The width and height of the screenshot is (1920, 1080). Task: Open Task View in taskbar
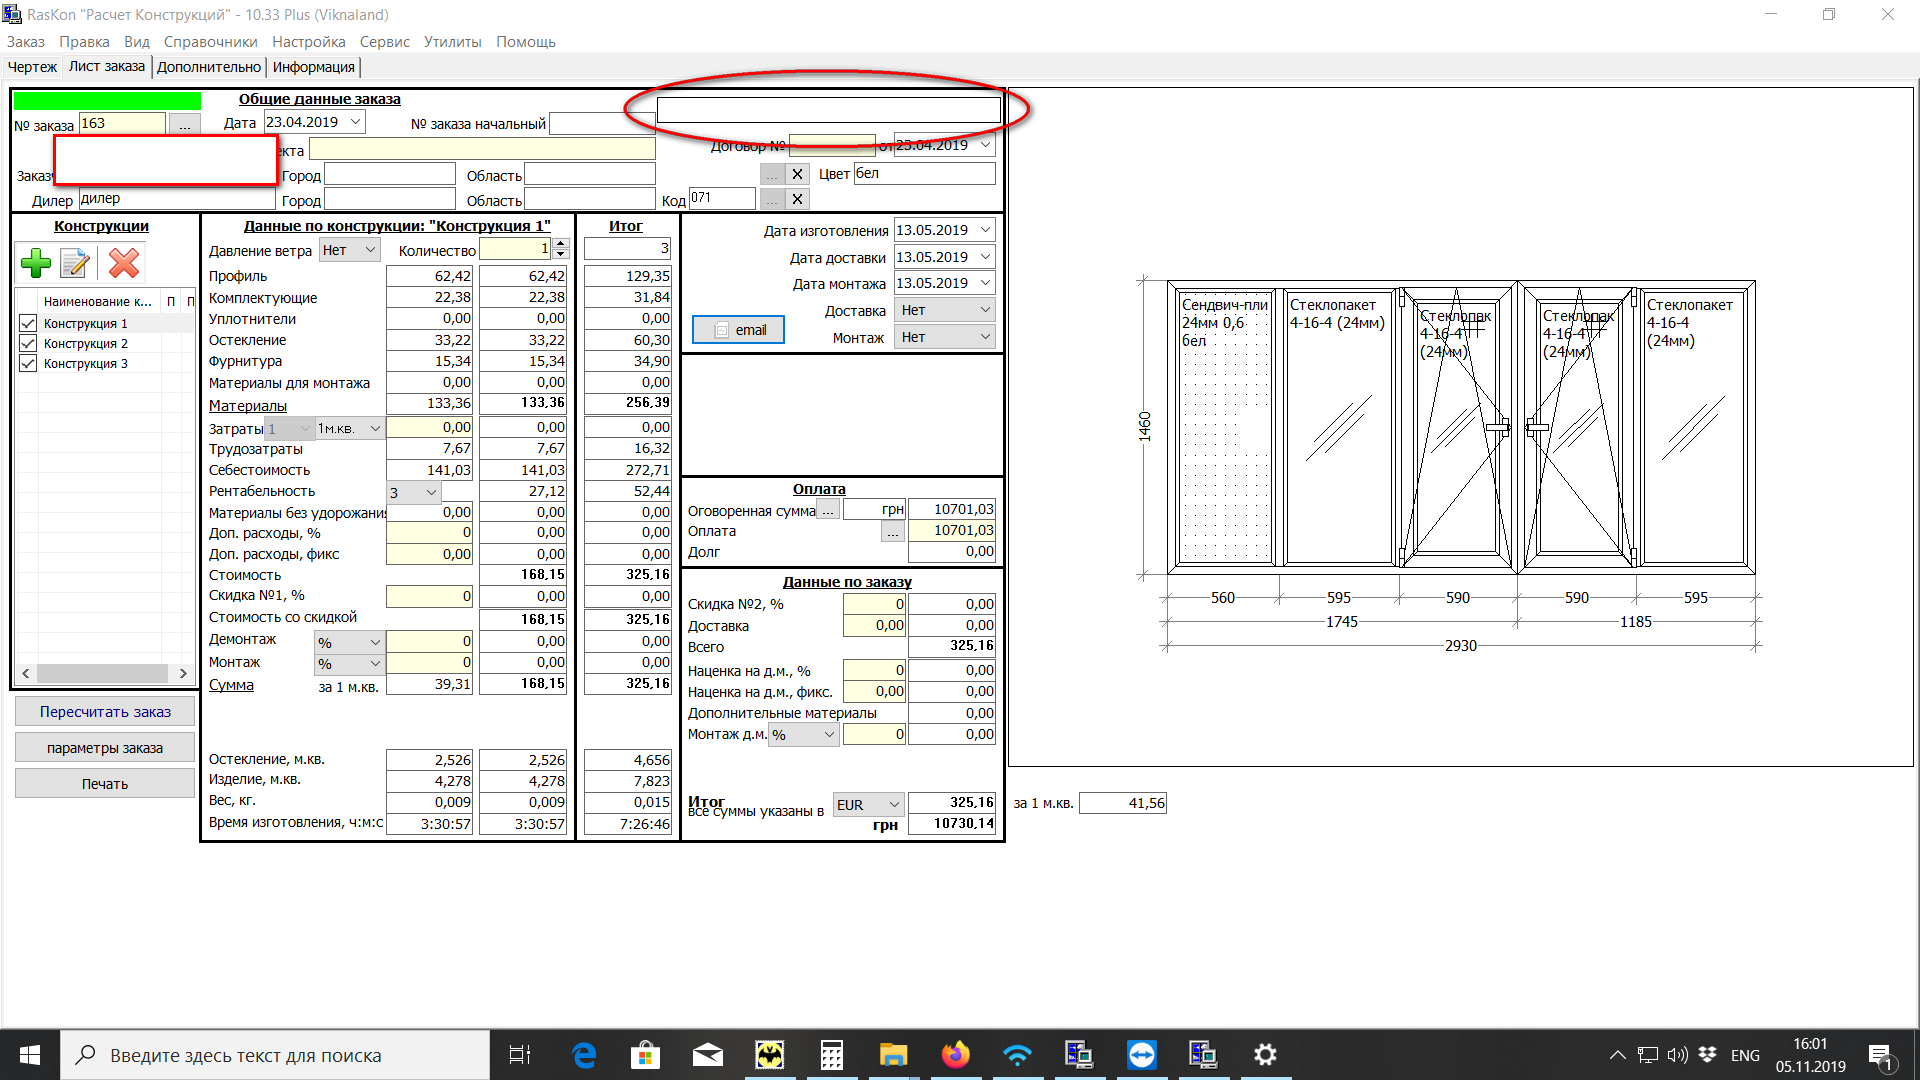point(520,1055)
